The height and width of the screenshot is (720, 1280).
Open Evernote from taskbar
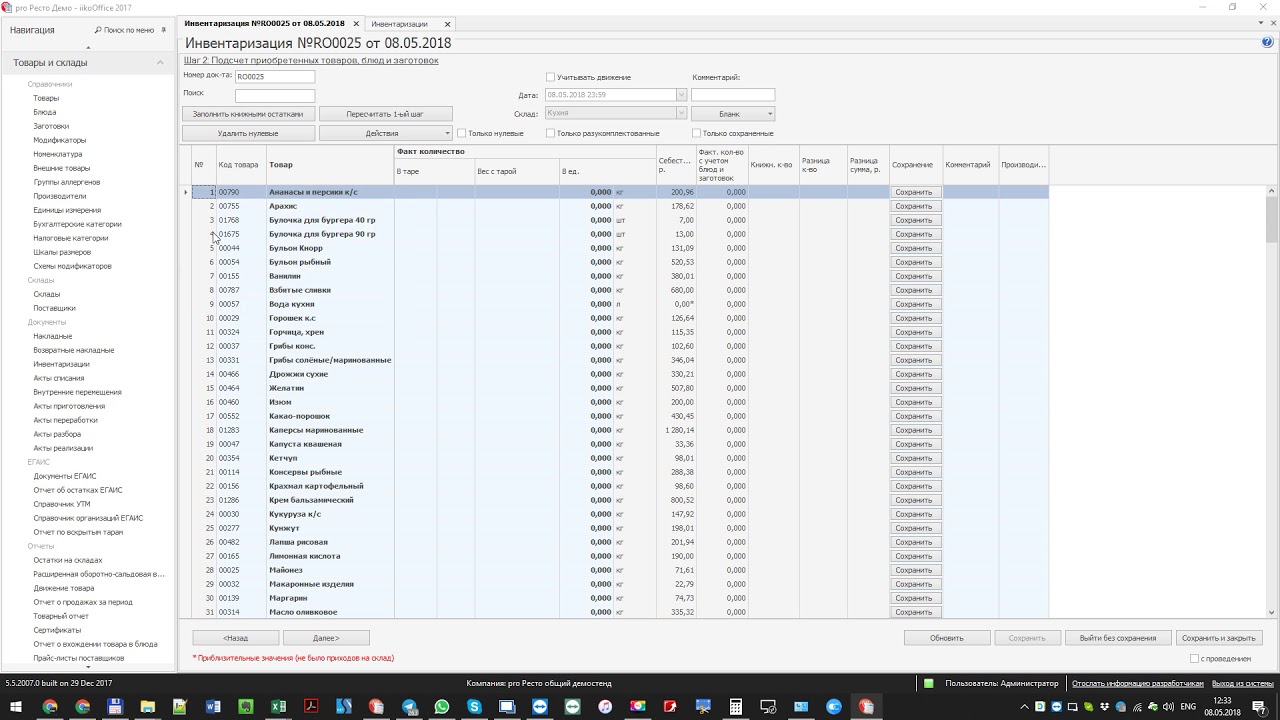(245, 707)
